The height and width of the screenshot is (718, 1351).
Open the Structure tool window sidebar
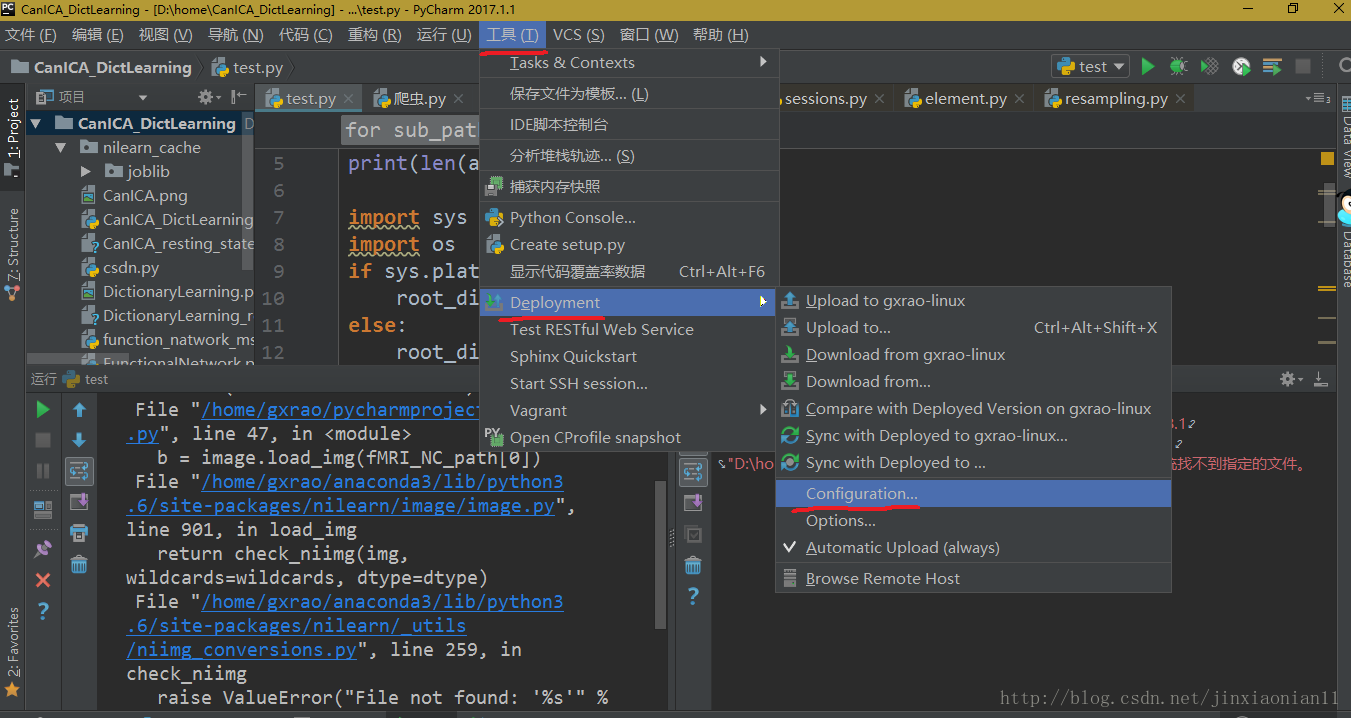pyautogui.click(x=13, y=252)
